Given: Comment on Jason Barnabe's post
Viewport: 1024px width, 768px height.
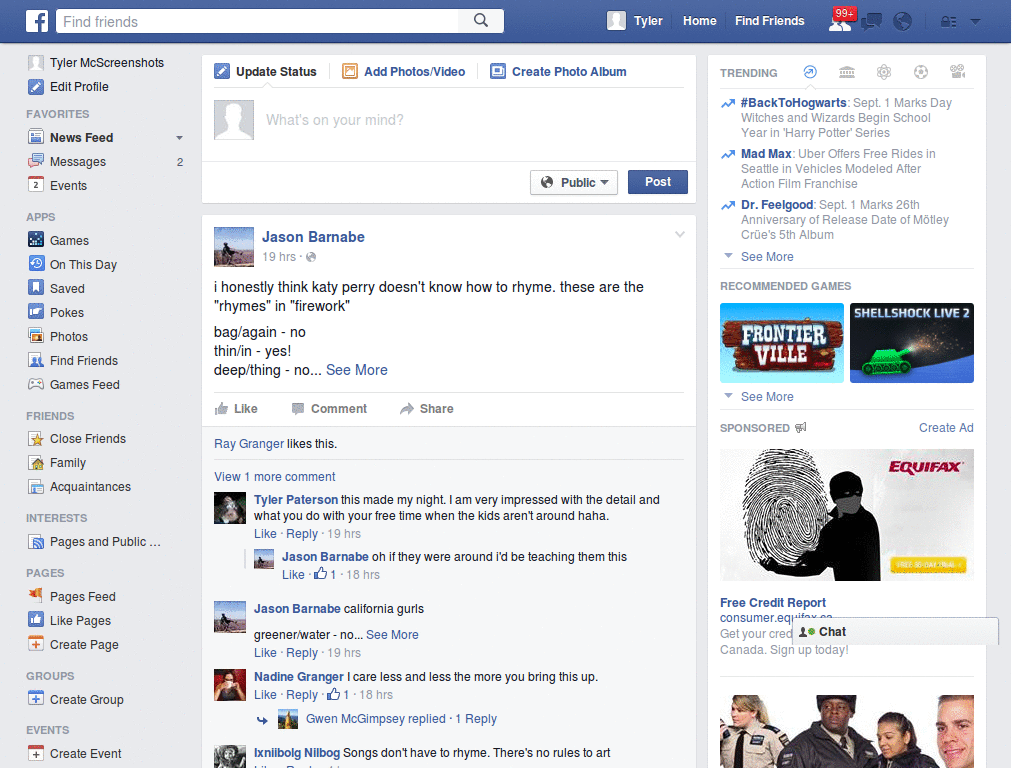Looking at the screenshot, I should coord(330,409).
